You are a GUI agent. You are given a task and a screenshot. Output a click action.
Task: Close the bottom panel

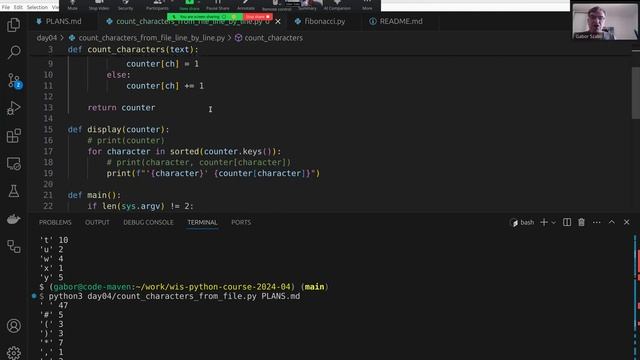click(627, 222)
